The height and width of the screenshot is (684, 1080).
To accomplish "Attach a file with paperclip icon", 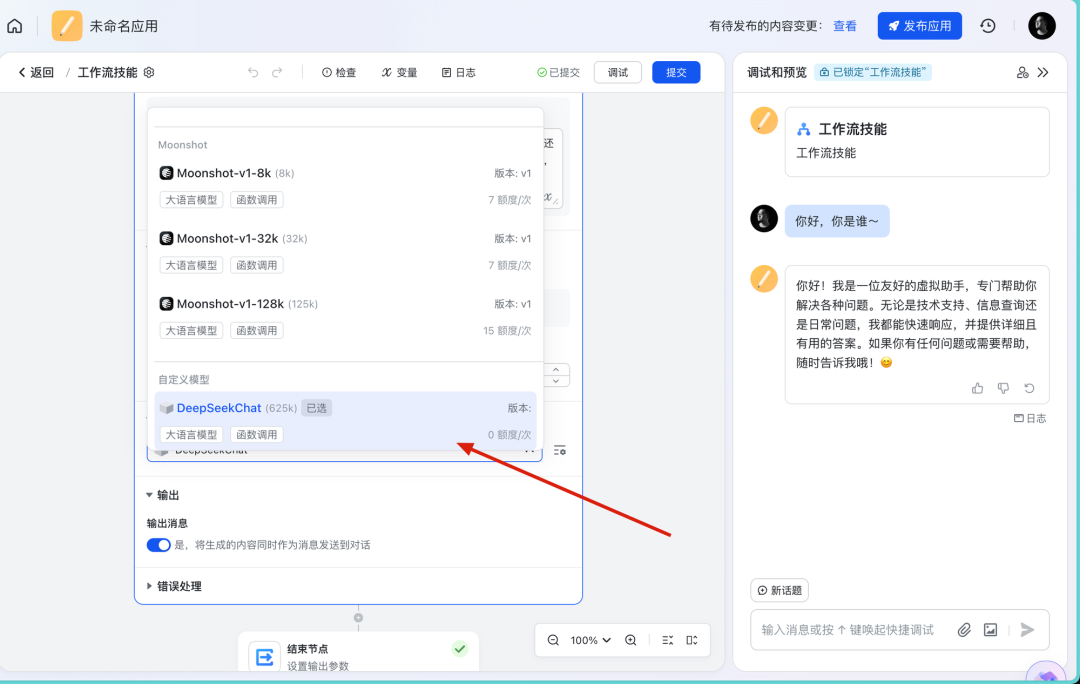I will pyautogui.click(x=964, y=630).
